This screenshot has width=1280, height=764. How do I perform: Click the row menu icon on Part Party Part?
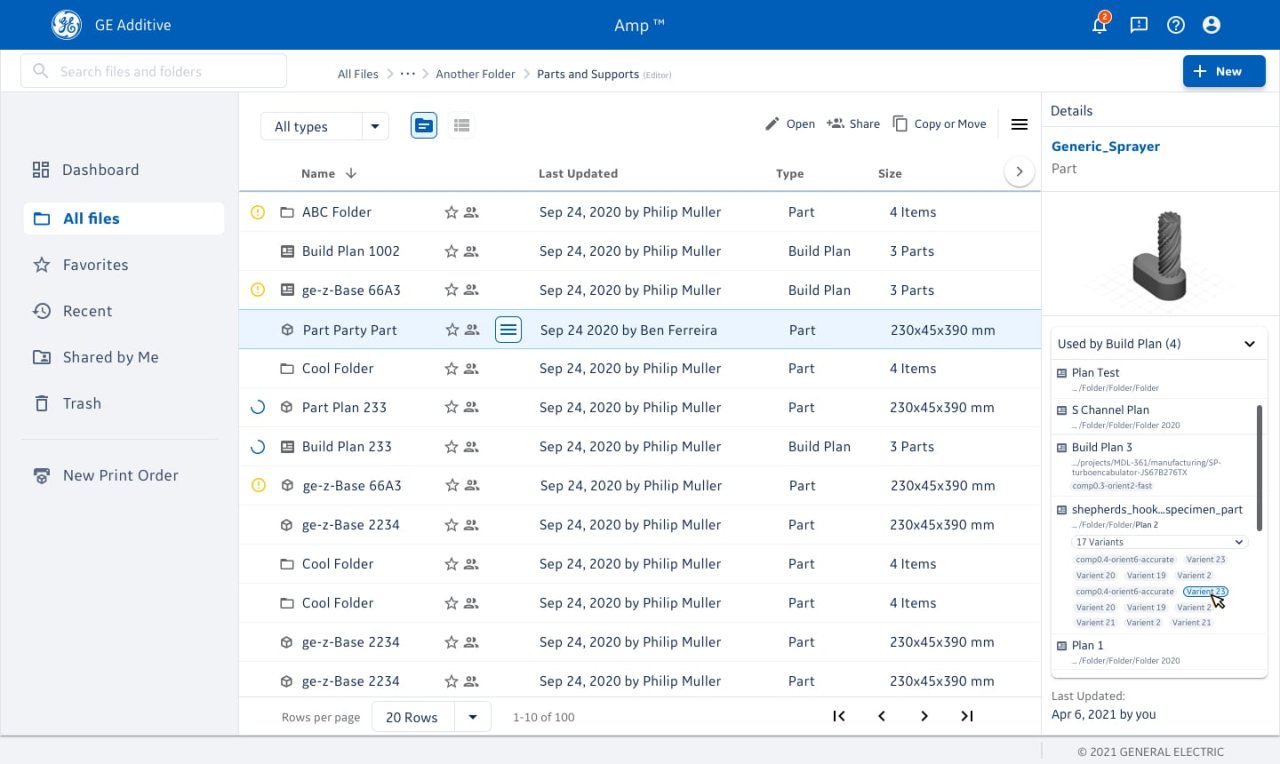508,329
